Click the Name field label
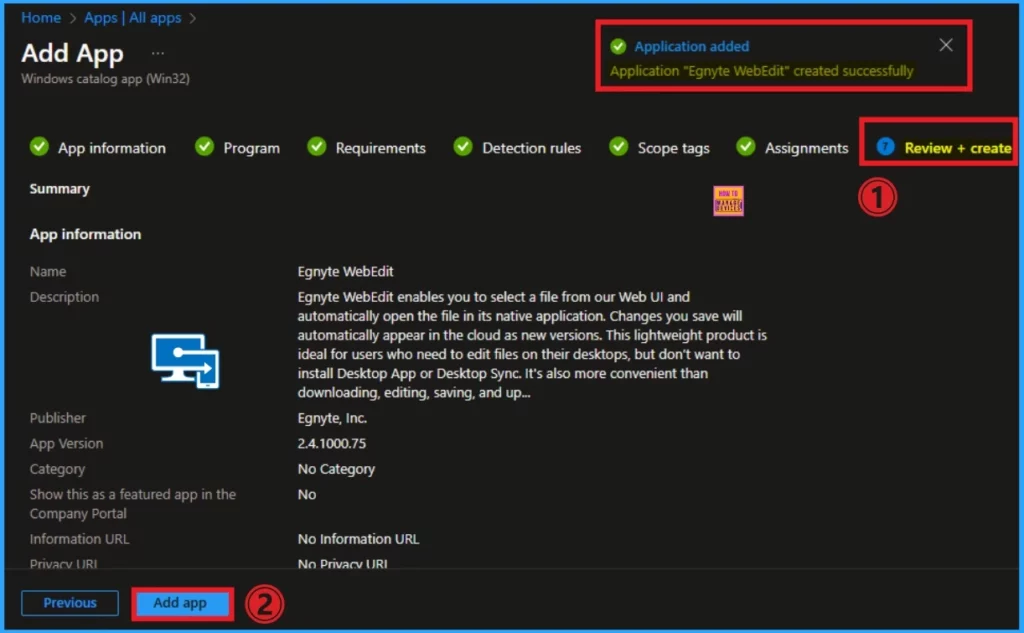 click(48, 271)
